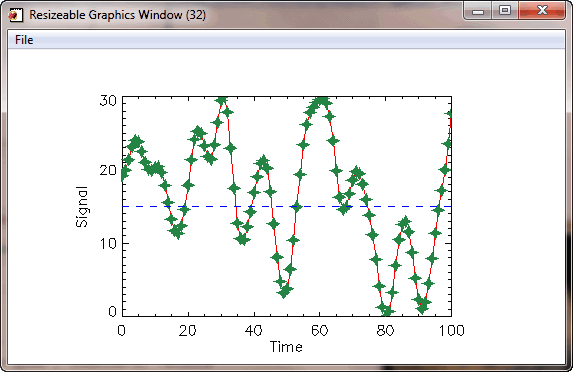Click the 'Time' x-axis title
Image resolution: width=573 pixels, height=372 pixels.
click(286, 346)
